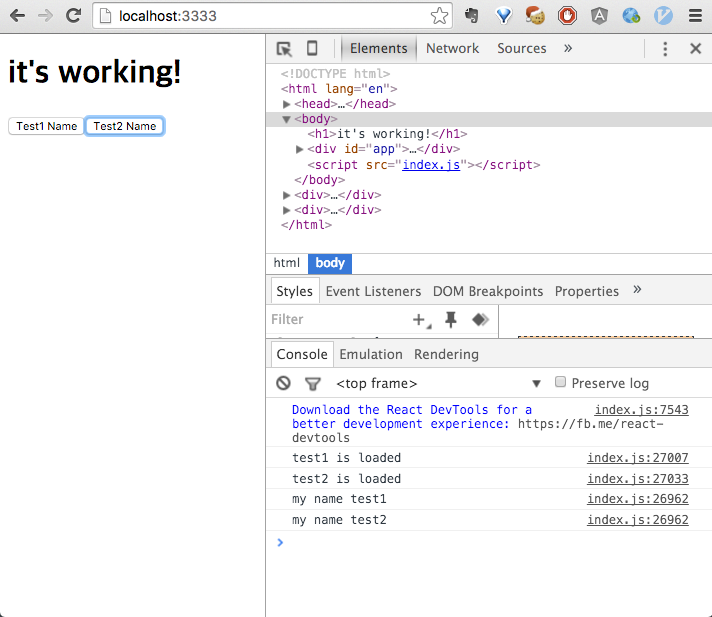Click the red stop-hand adblock extension

point(567,16)
